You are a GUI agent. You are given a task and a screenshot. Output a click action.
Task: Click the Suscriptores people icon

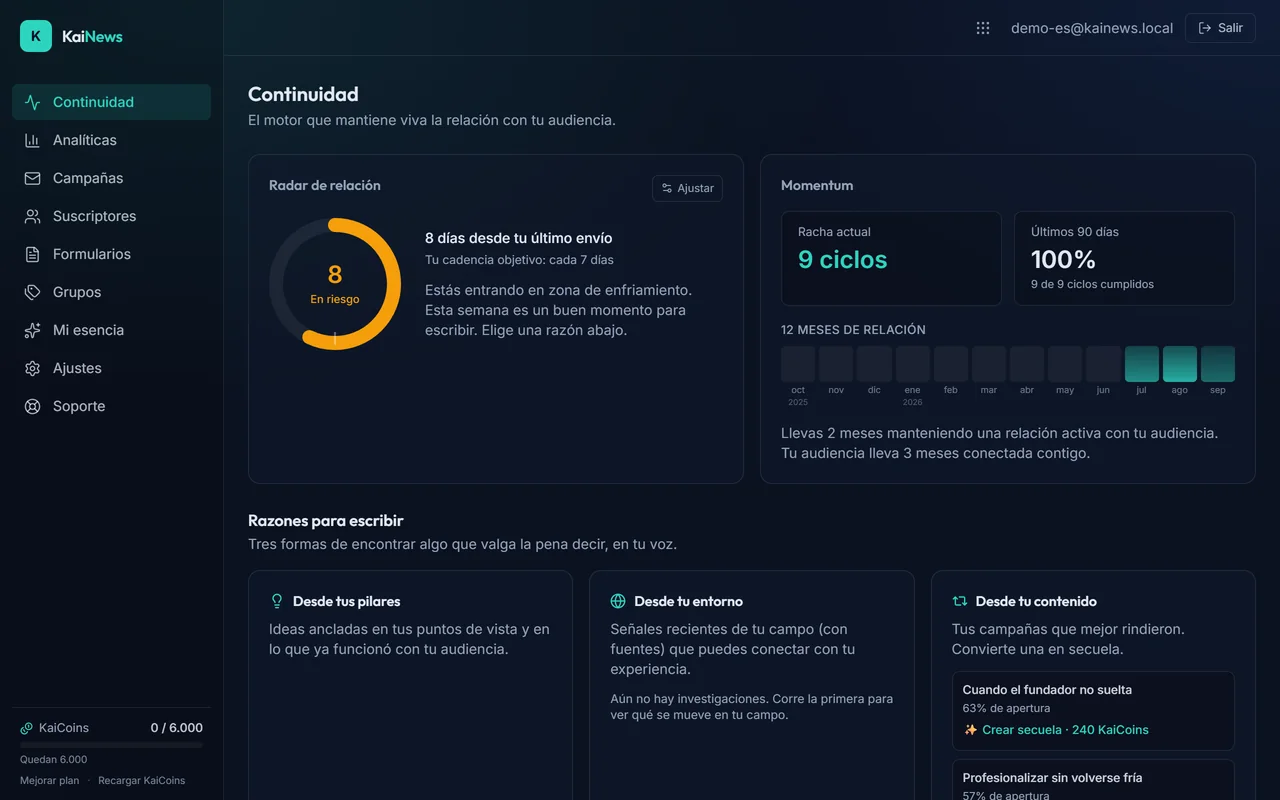32,216
